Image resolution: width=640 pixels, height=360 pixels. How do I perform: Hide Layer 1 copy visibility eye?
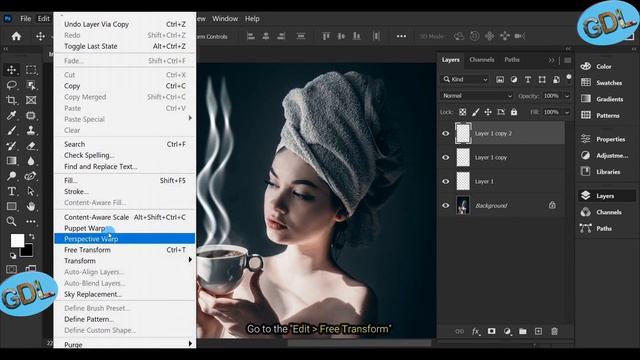click(446, 158)
